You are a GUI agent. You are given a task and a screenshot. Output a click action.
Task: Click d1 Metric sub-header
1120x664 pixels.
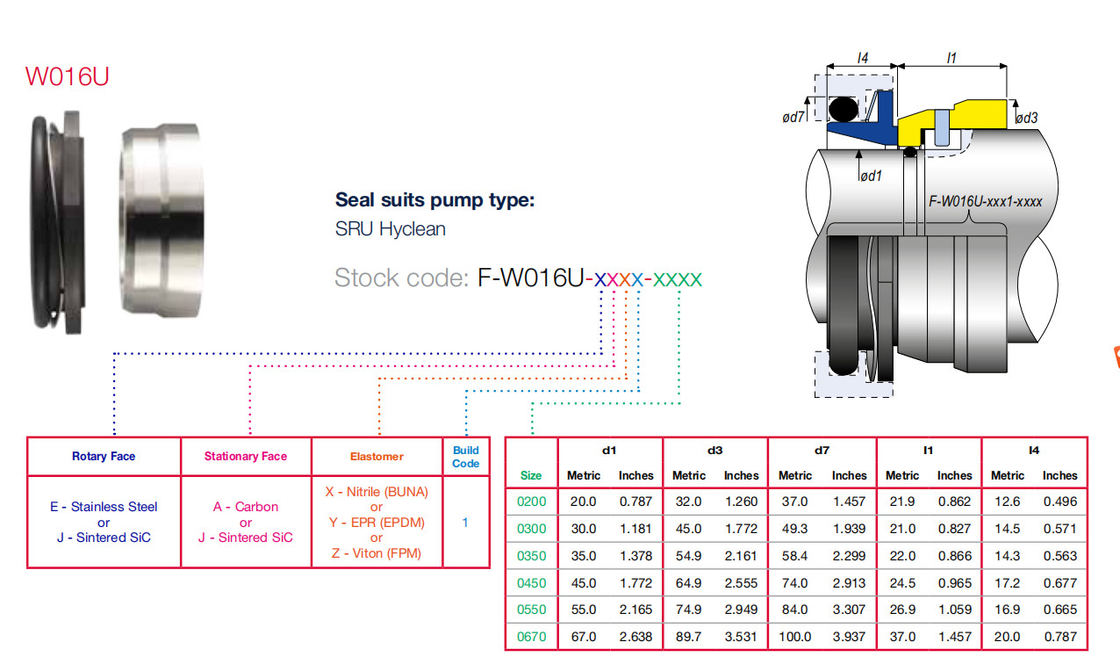tap(584, 476)
